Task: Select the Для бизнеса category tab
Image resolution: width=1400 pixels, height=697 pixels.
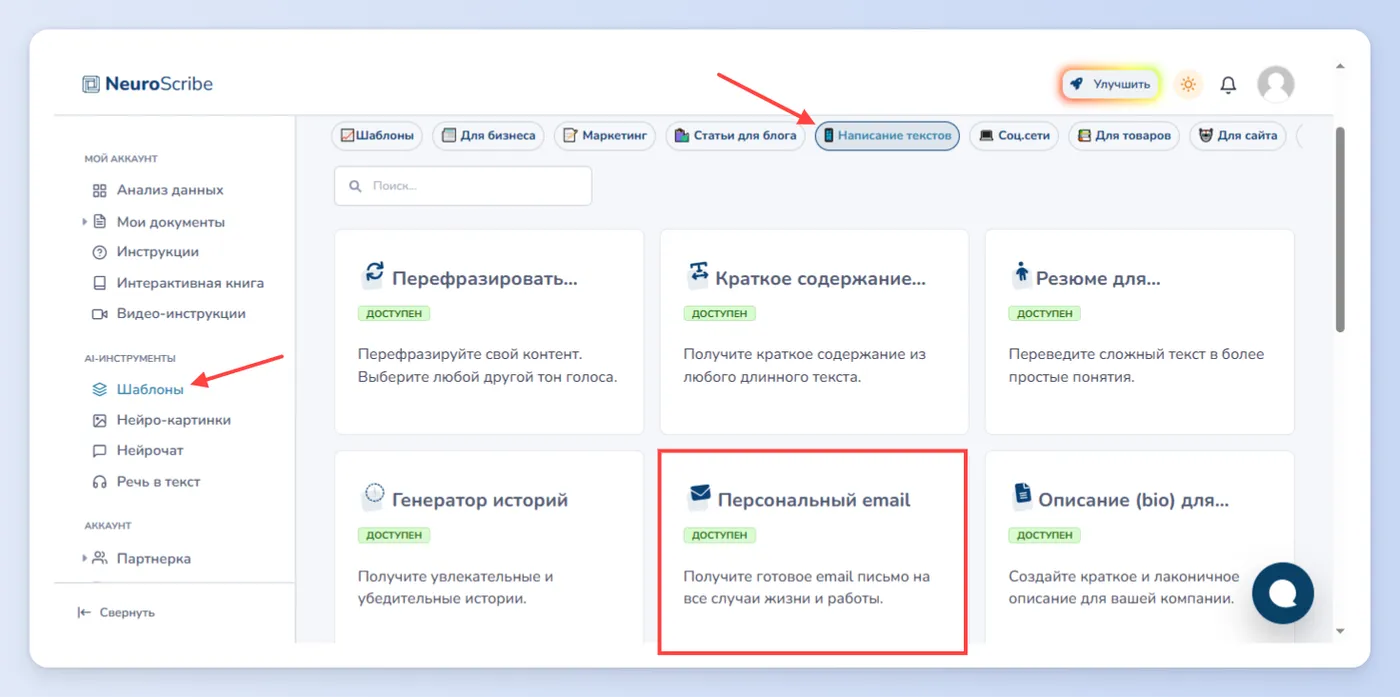Action: pyautogui.click(x=488, y=136)
